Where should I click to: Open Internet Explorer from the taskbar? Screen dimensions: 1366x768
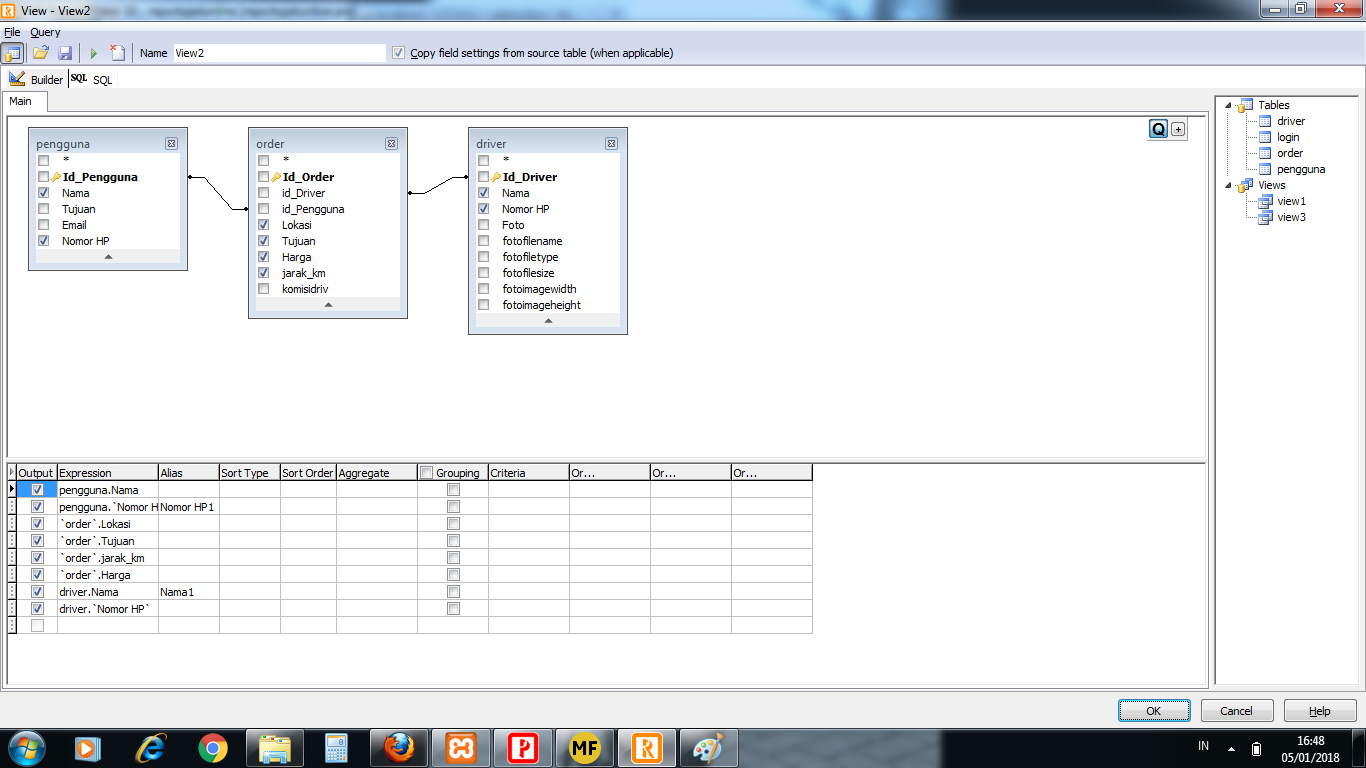[x=151, y=748]
